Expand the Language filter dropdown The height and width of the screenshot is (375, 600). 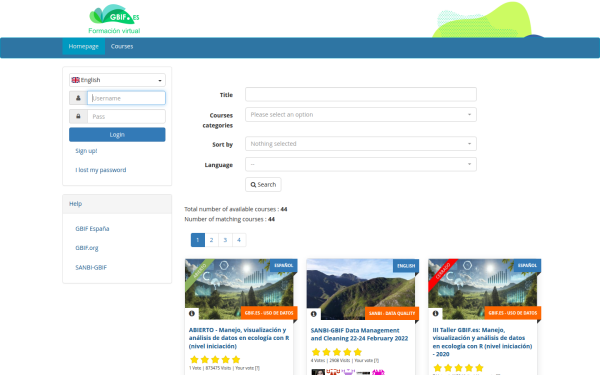360,164
